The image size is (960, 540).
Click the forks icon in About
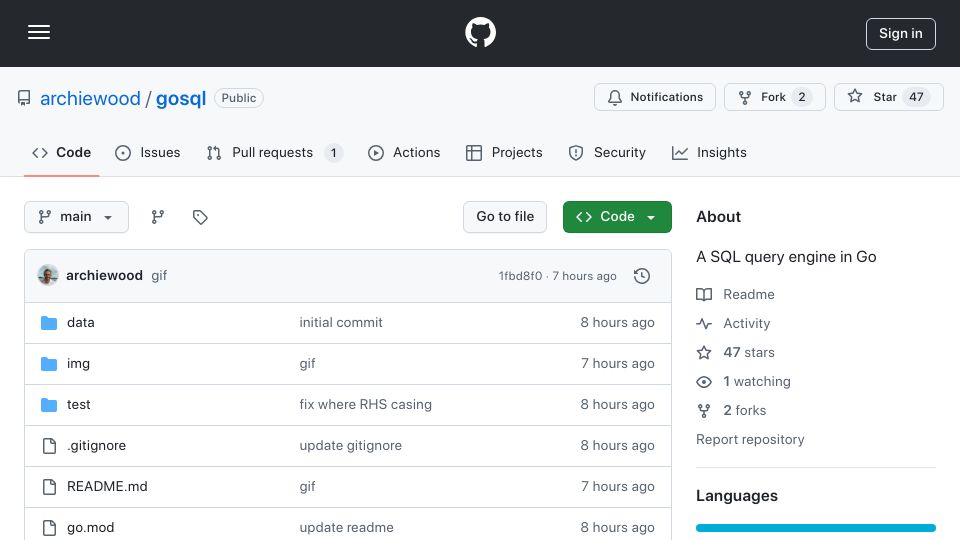tap(704, 411)
